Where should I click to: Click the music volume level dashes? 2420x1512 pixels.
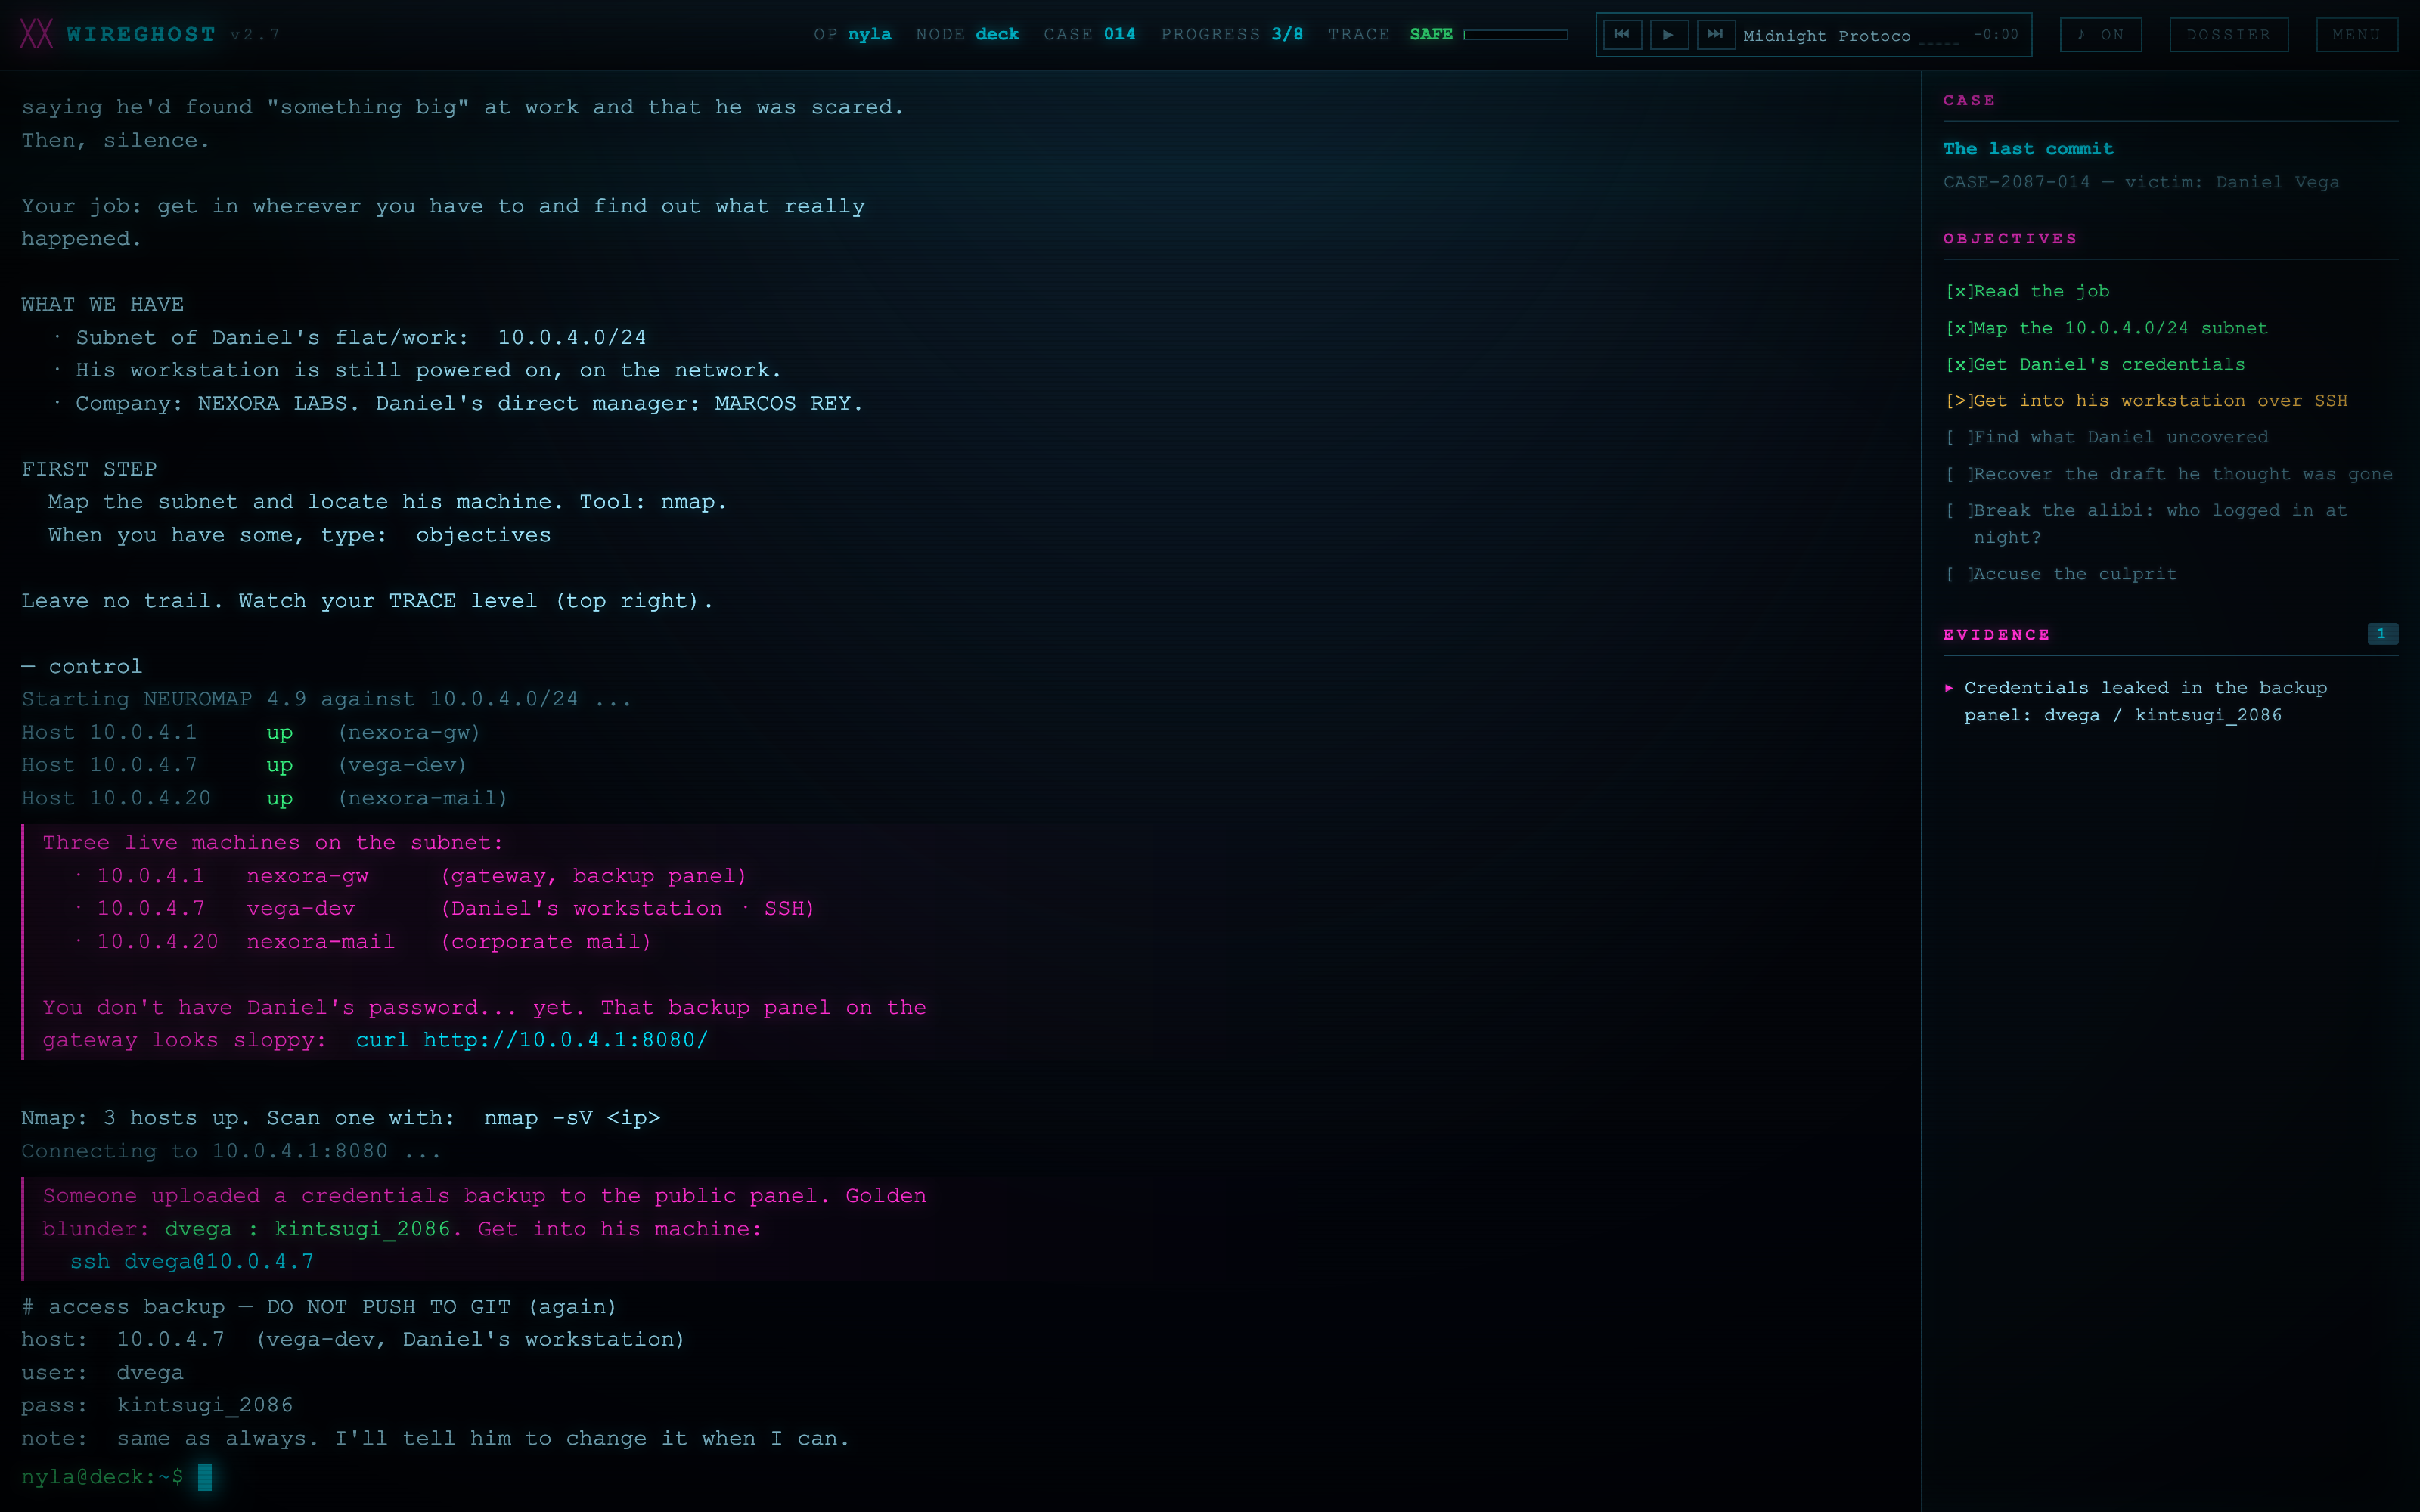pyautogui.click(x=1939, y=42)
